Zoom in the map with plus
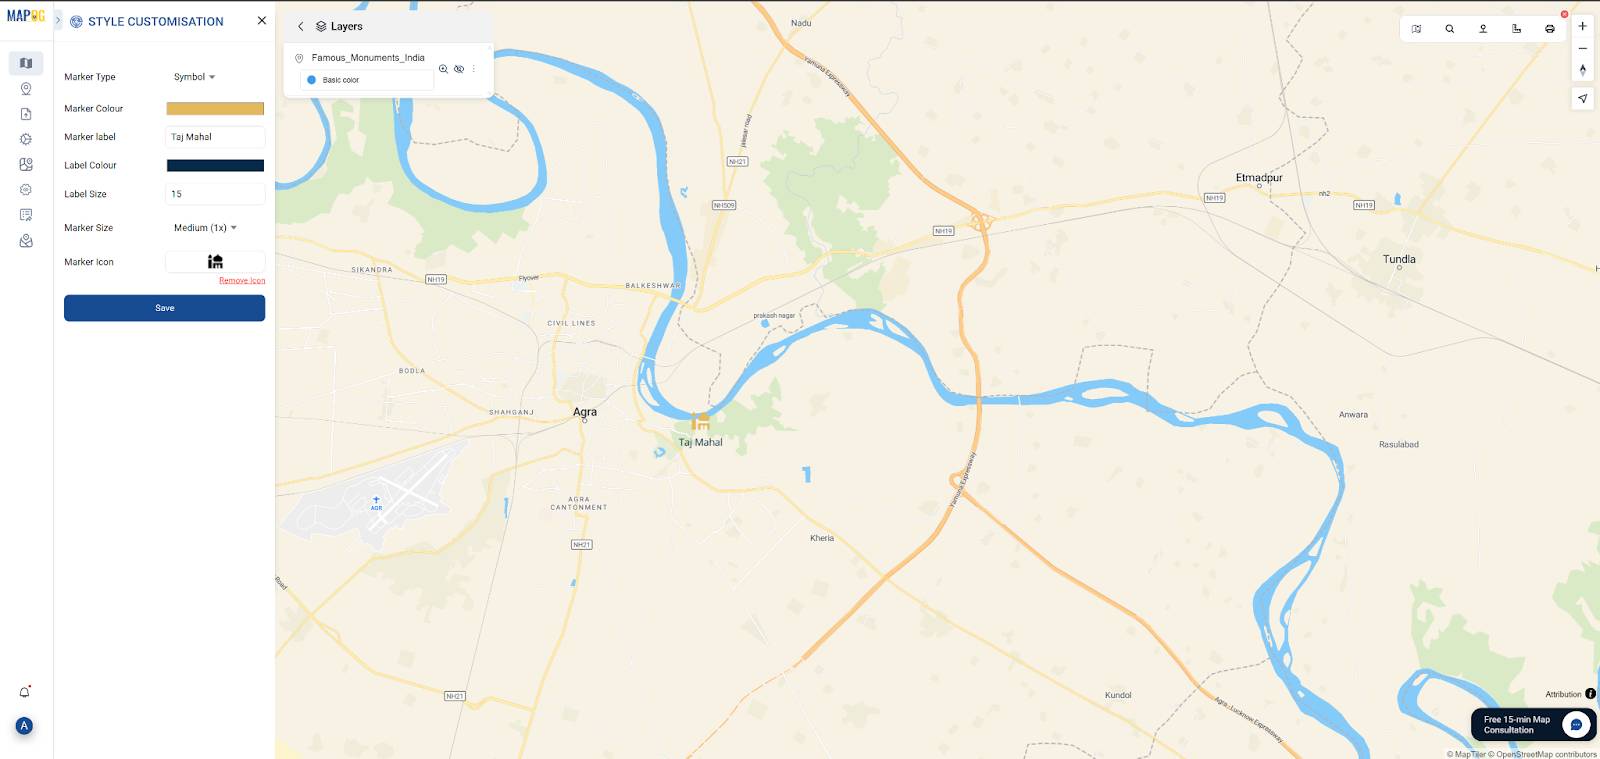 [1582, 27]
